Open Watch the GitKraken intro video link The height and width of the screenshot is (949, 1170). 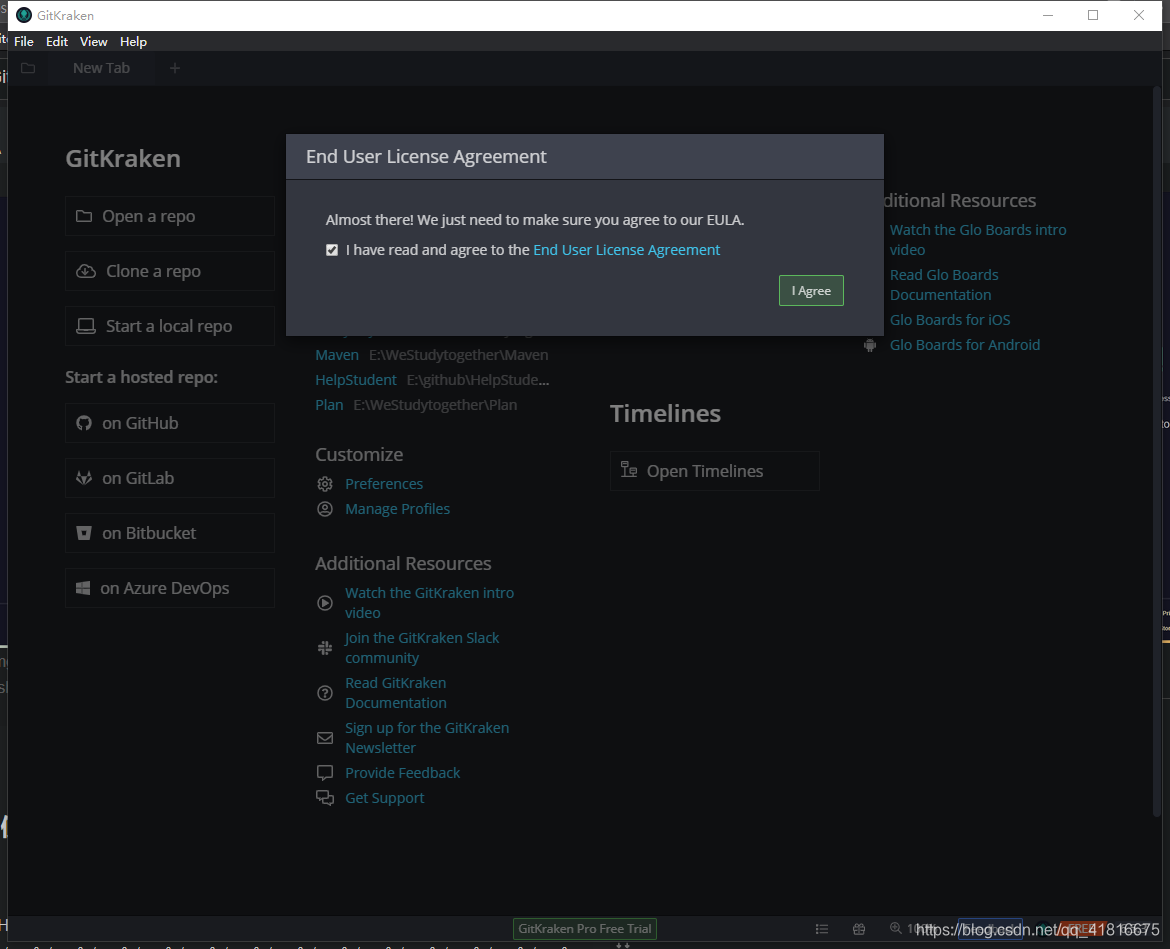click(429, 603)
